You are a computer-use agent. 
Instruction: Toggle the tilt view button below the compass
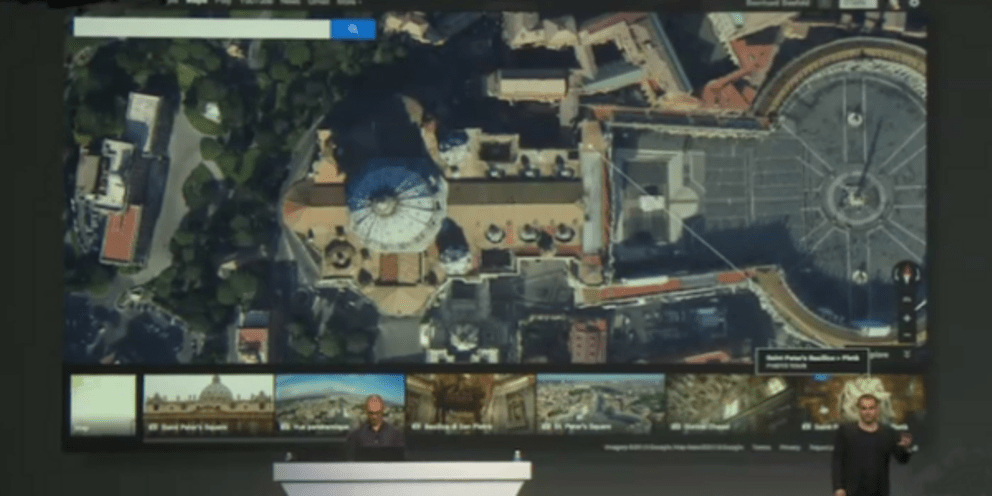pyautogui.click(x=907, y=299)
